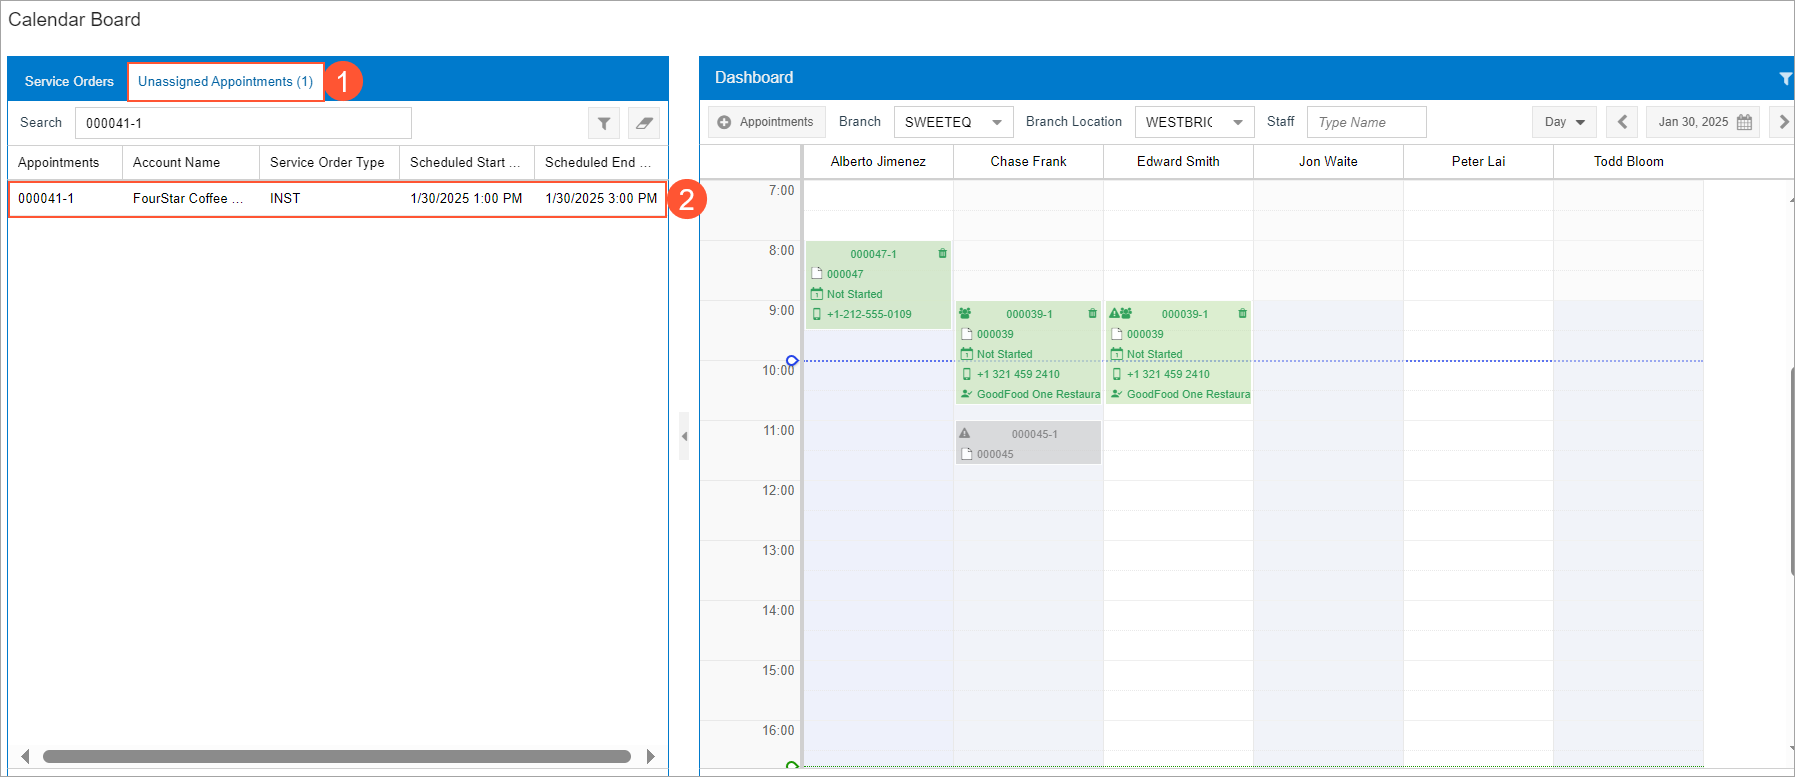Click the horizontal scrollbar in left panel

[336, 756]
